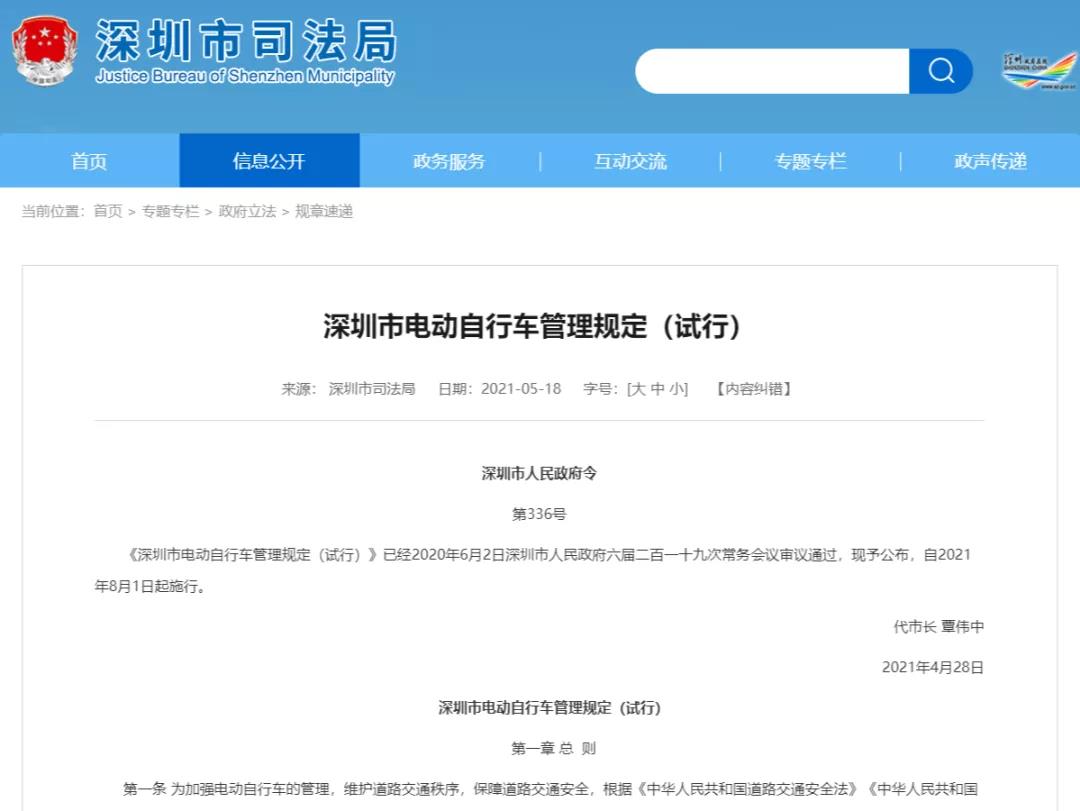Set font size to large 大

tap(638, 389)
